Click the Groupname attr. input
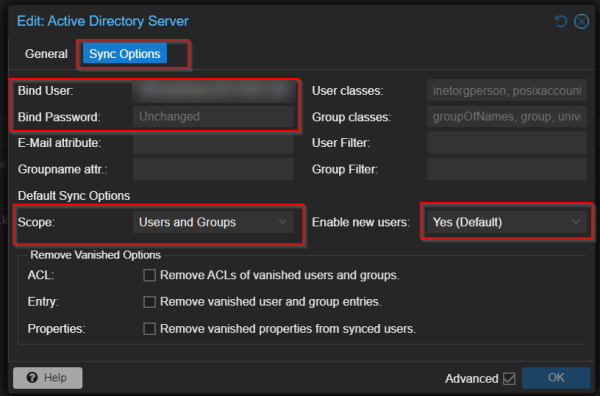 pos(213,169)
